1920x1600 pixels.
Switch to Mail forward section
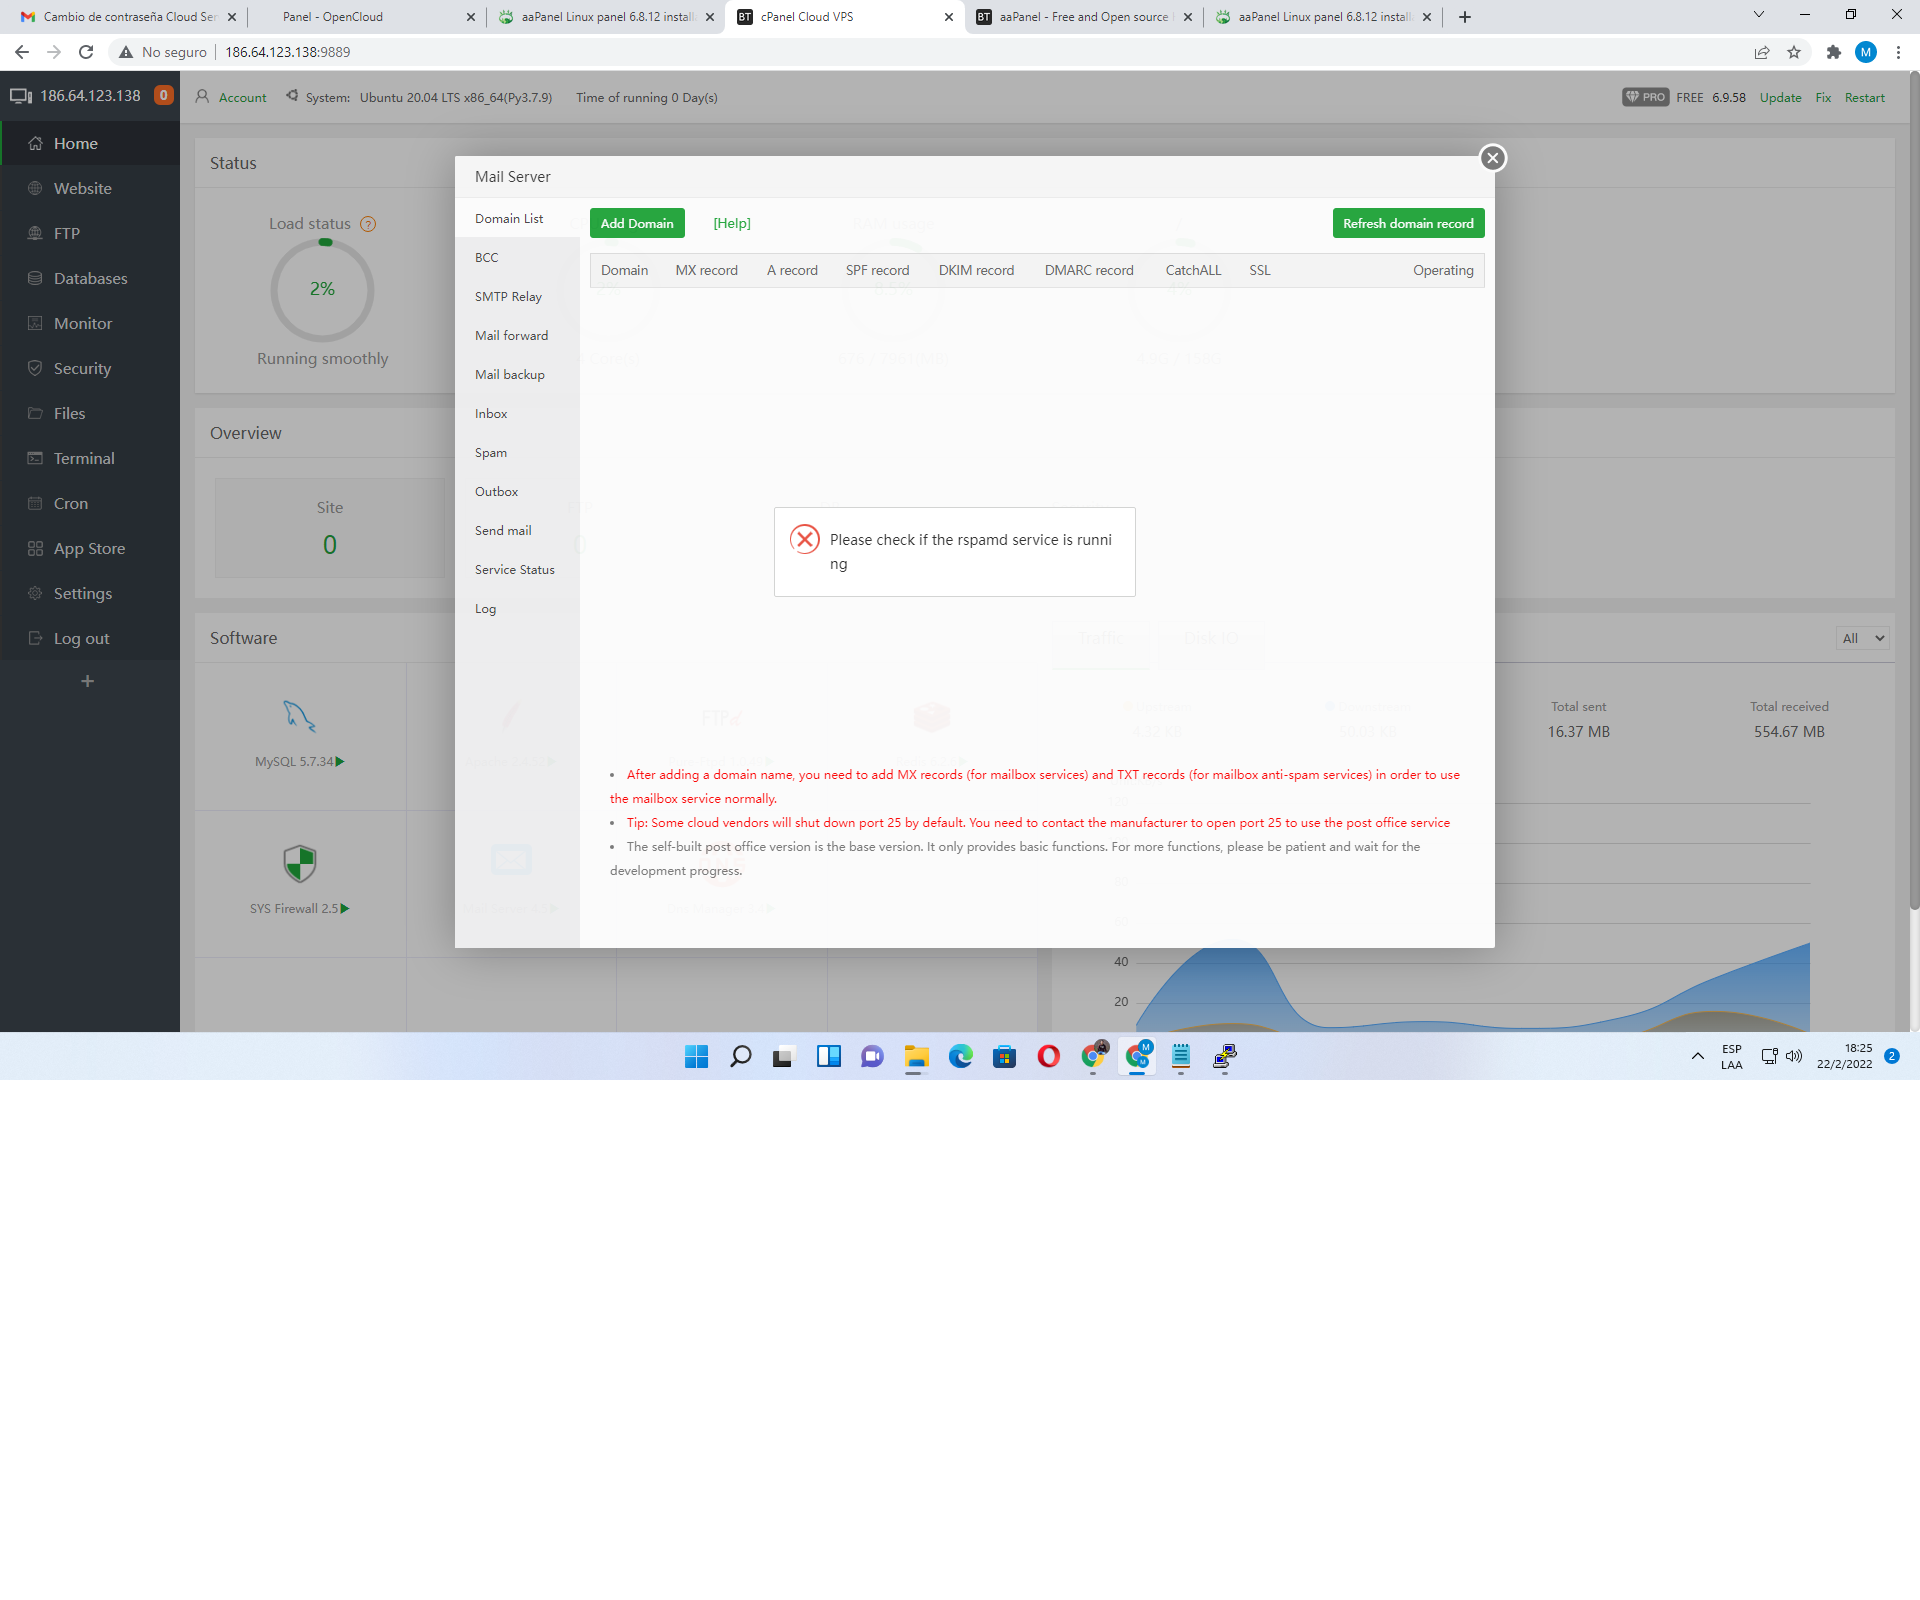[511, 336]
